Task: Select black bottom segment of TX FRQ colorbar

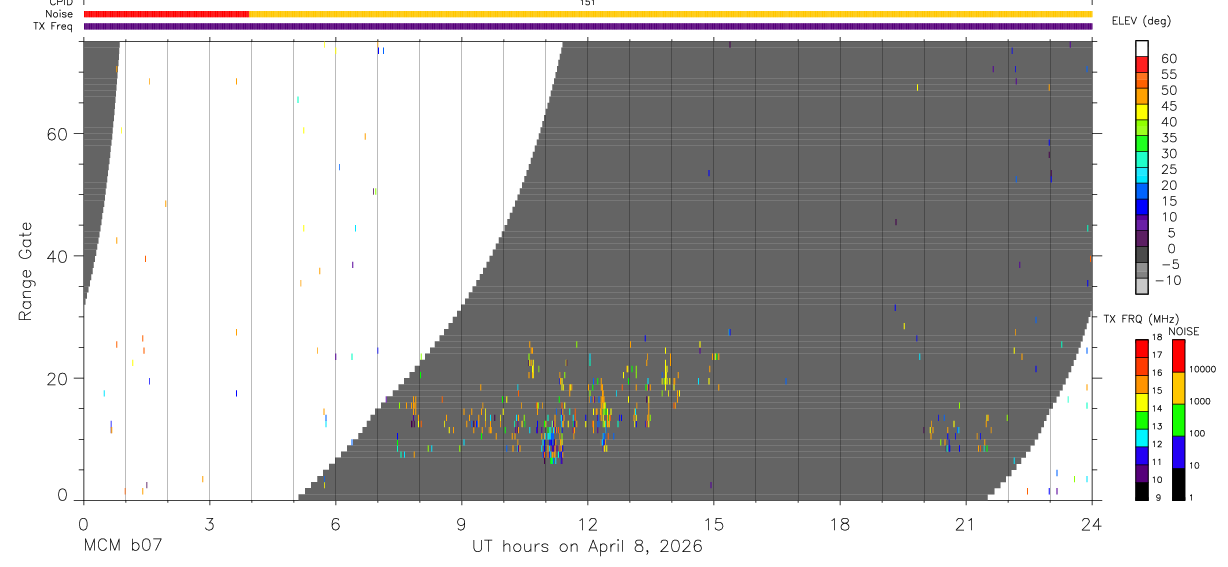Action: tap(1142, 489)
